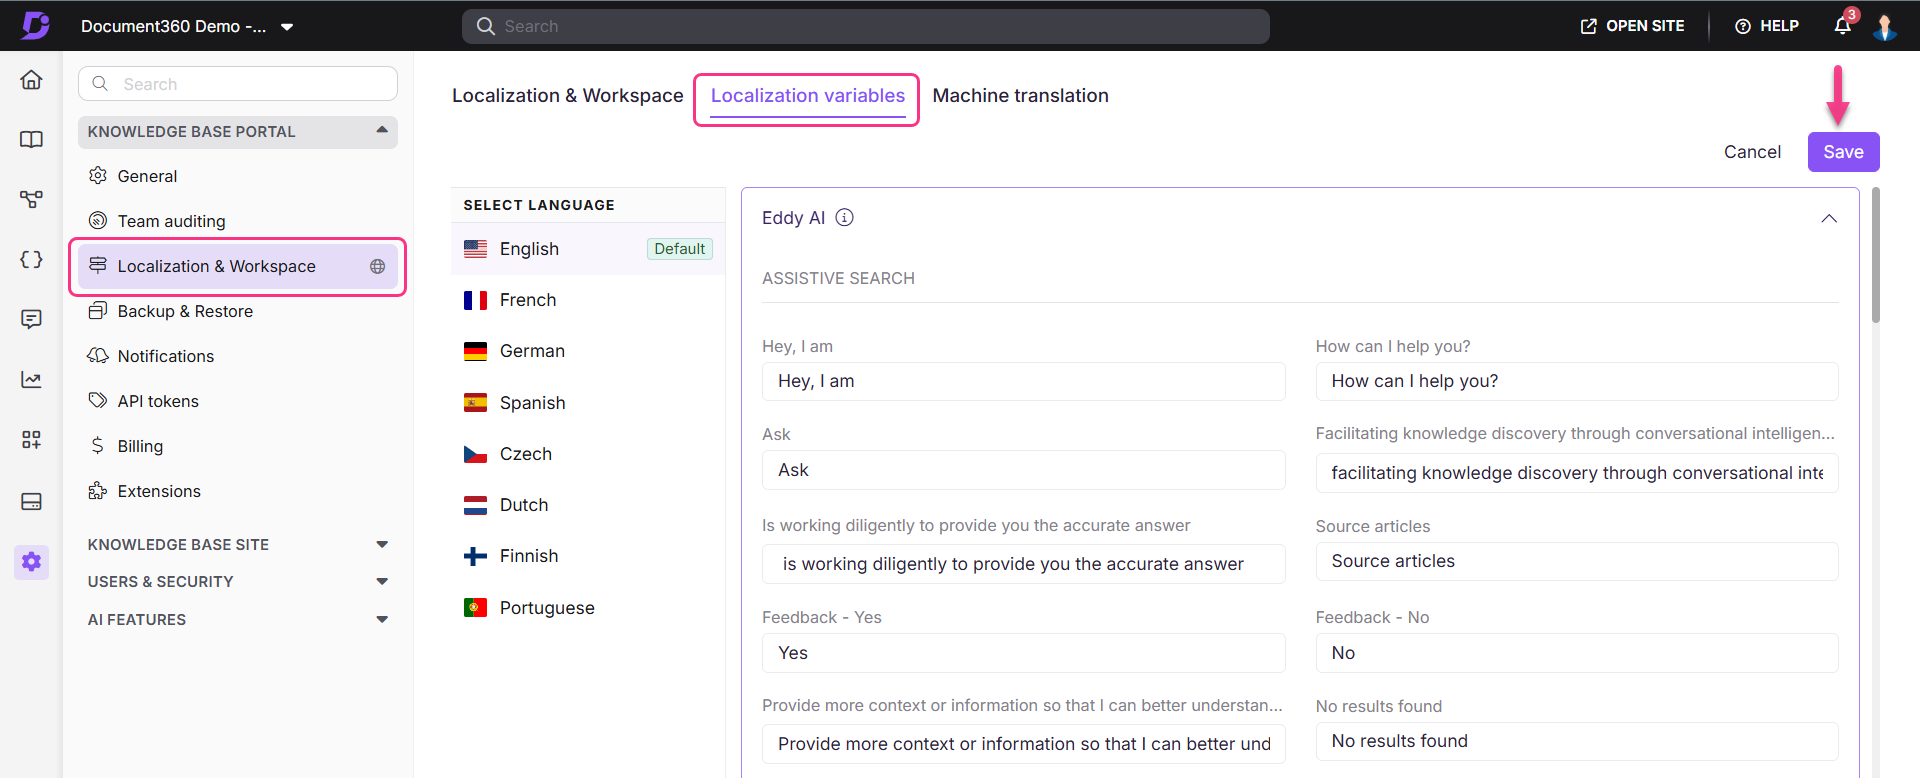The width and height of the screenshot is (1920, 778).
Task: Click the 'Hey, I am' input field
Action: click(x=1023, y=382)
